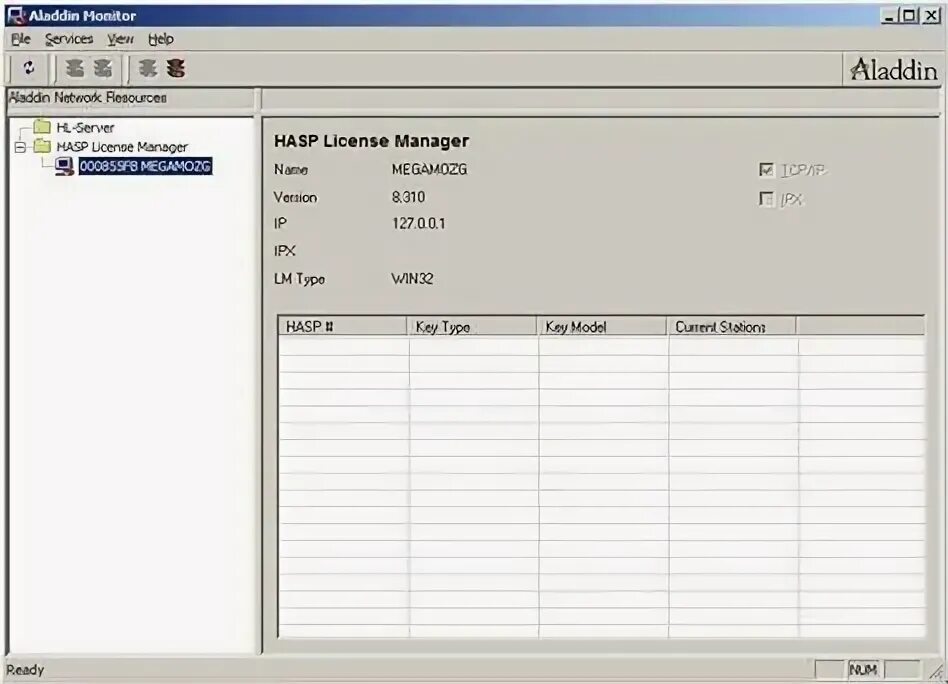Image resolution: width=948 pixels, height=684 pixels.
Task: Collapse the HASP License Manager tree node
Action: pyautogui.click(x=21, y=147)
